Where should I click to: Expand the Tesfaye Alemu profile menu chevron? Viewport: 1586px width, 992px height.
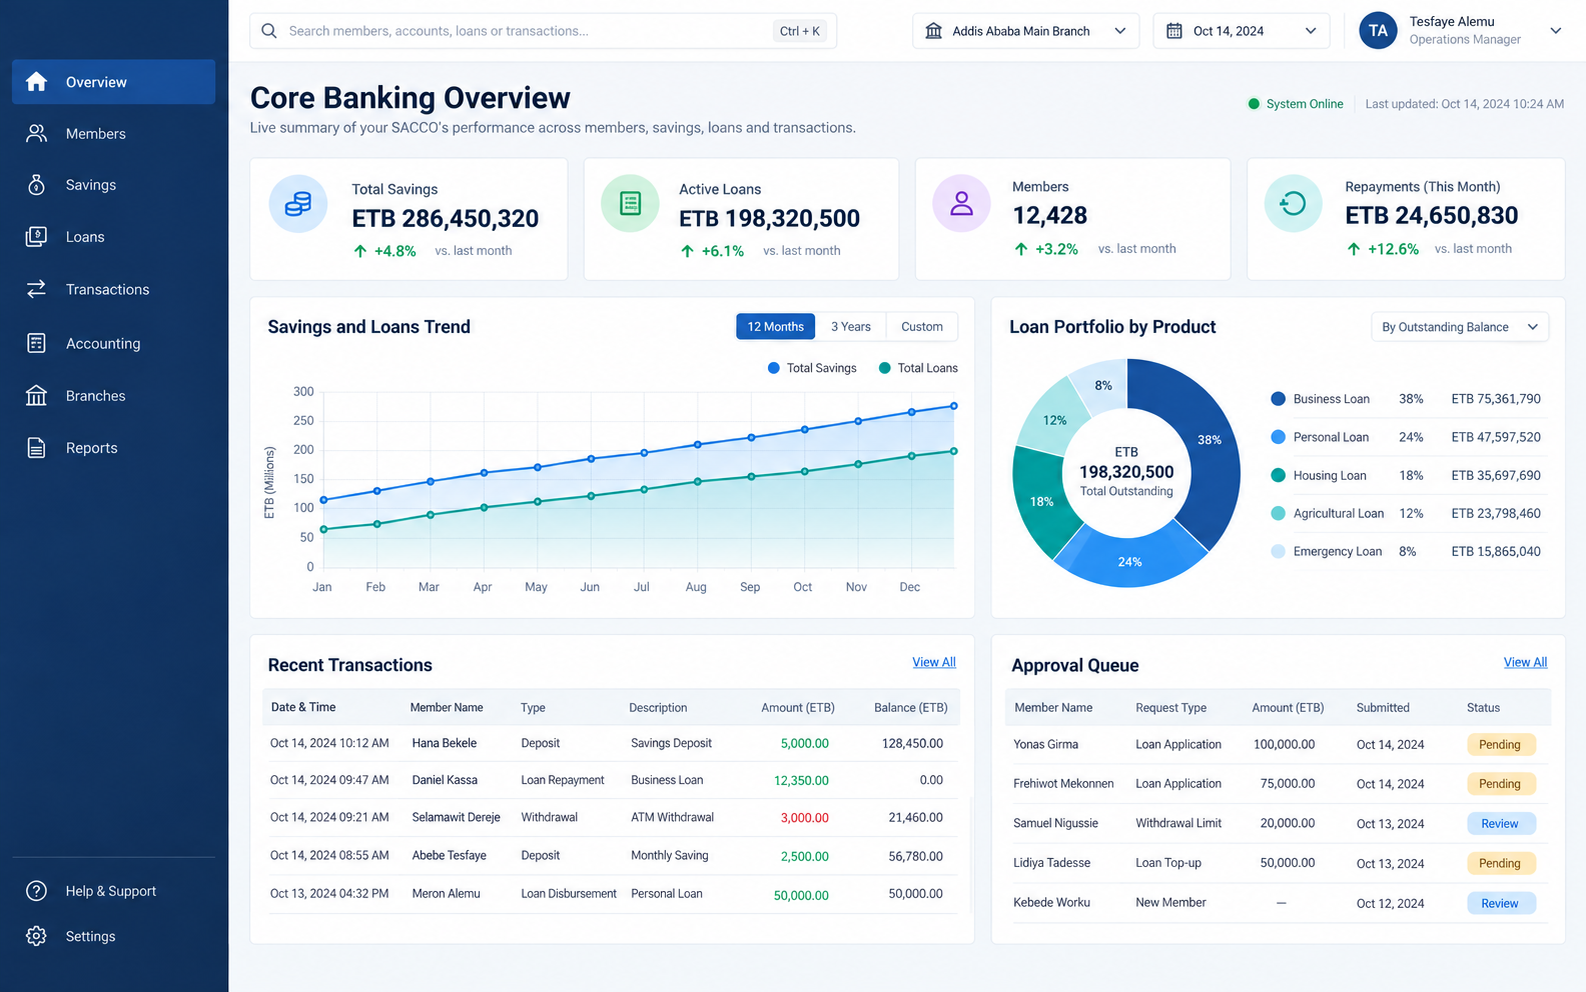(1555, 31)
